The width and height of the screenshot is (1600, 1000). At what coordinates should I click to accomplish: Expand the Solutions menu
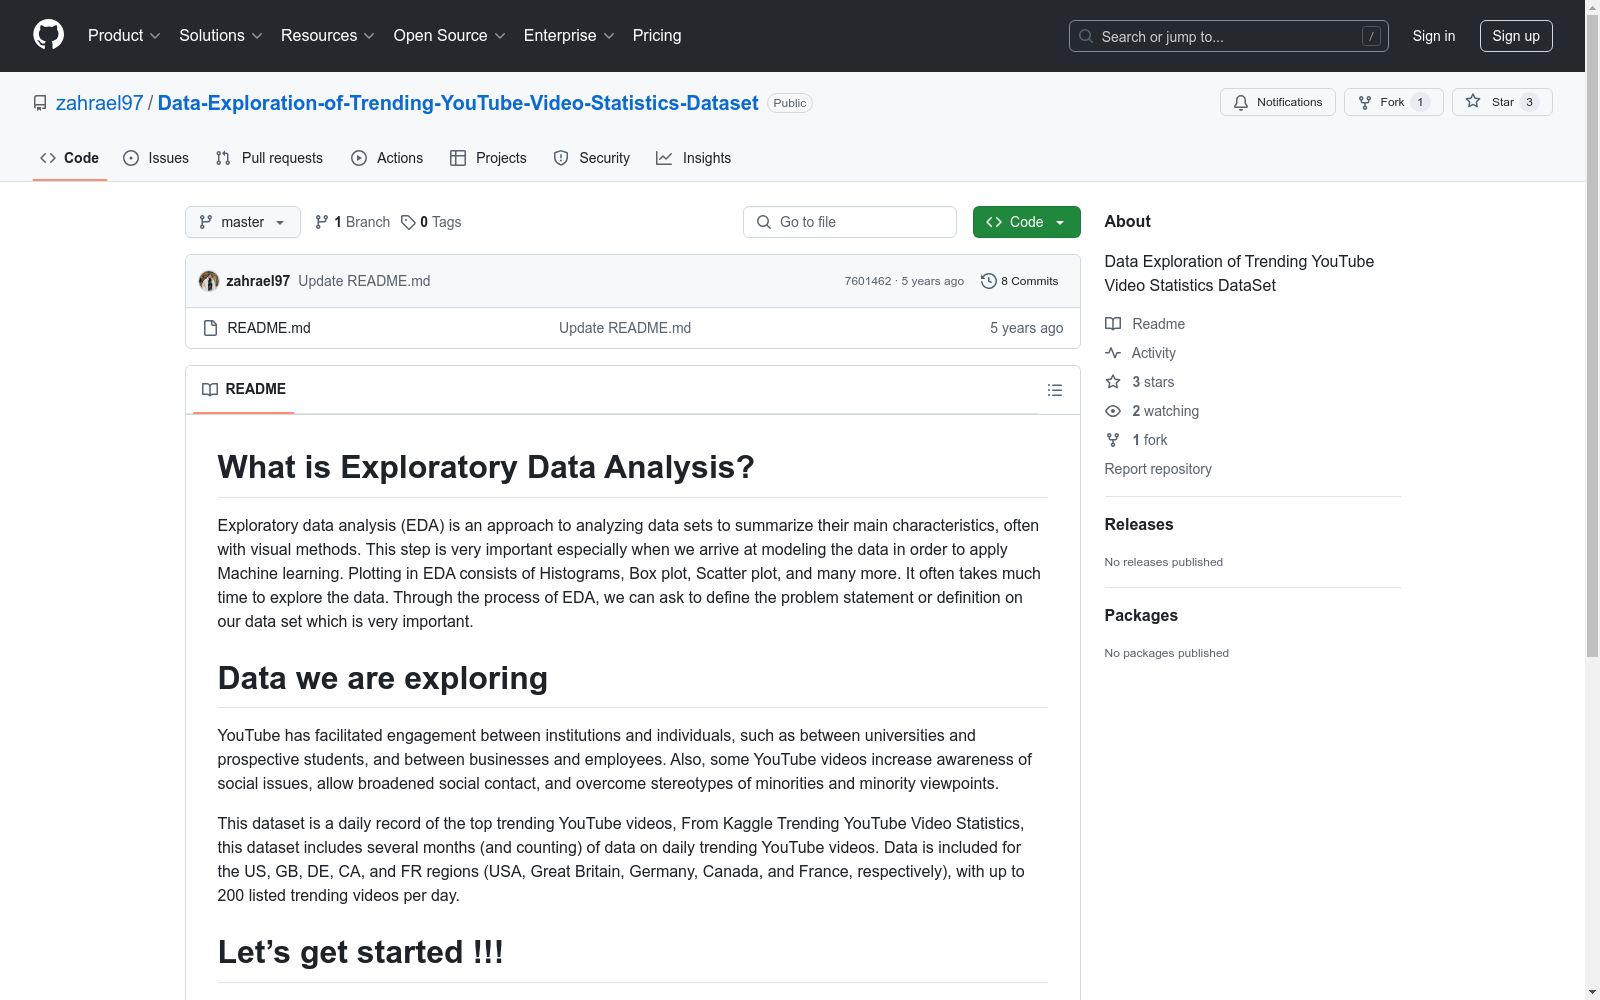[x=220, y=35]
